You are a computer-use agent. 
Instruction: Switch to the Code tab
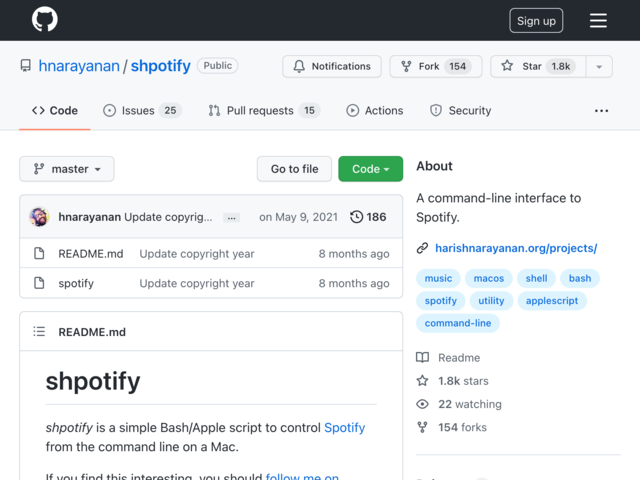[55, 111]
